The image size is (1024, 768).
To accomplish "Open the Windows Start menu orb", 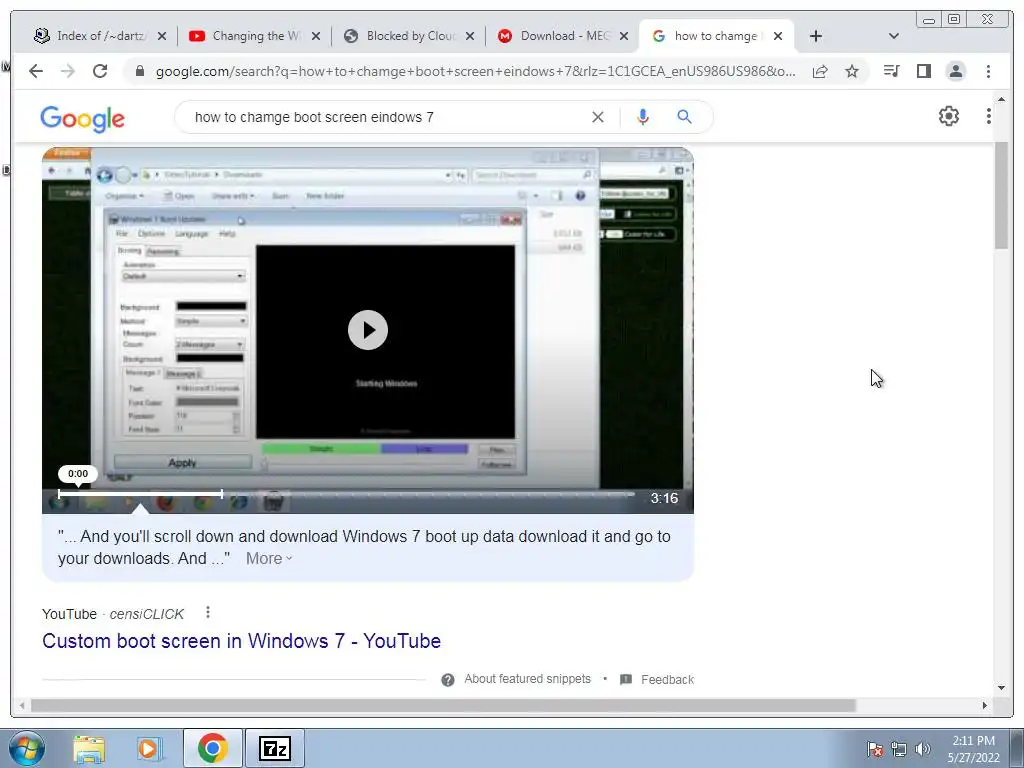I will click(26, 748).
